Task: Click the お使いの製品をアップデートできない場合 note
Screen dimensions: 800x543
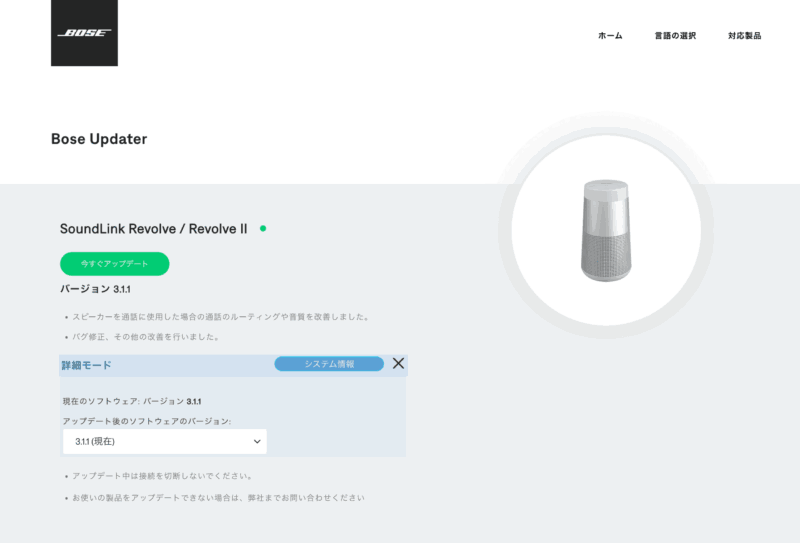Action: (x=218, y=498)
